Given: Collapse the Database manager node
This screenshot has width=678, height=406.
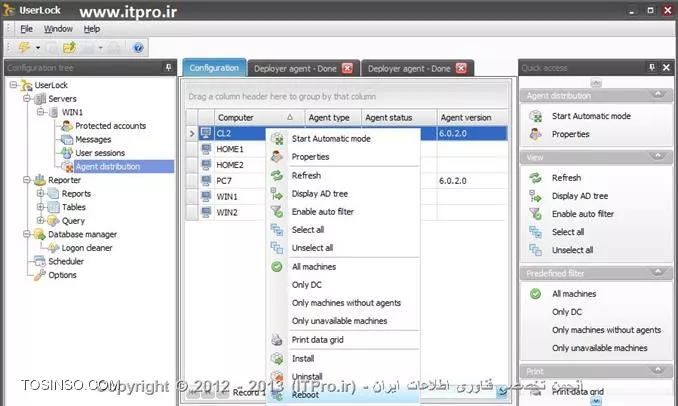Looking at the screenshot, I should (x=27, y=234).
